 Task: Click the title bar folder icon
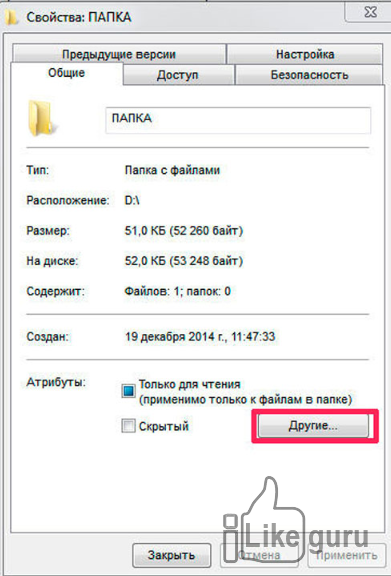point(11,17)
